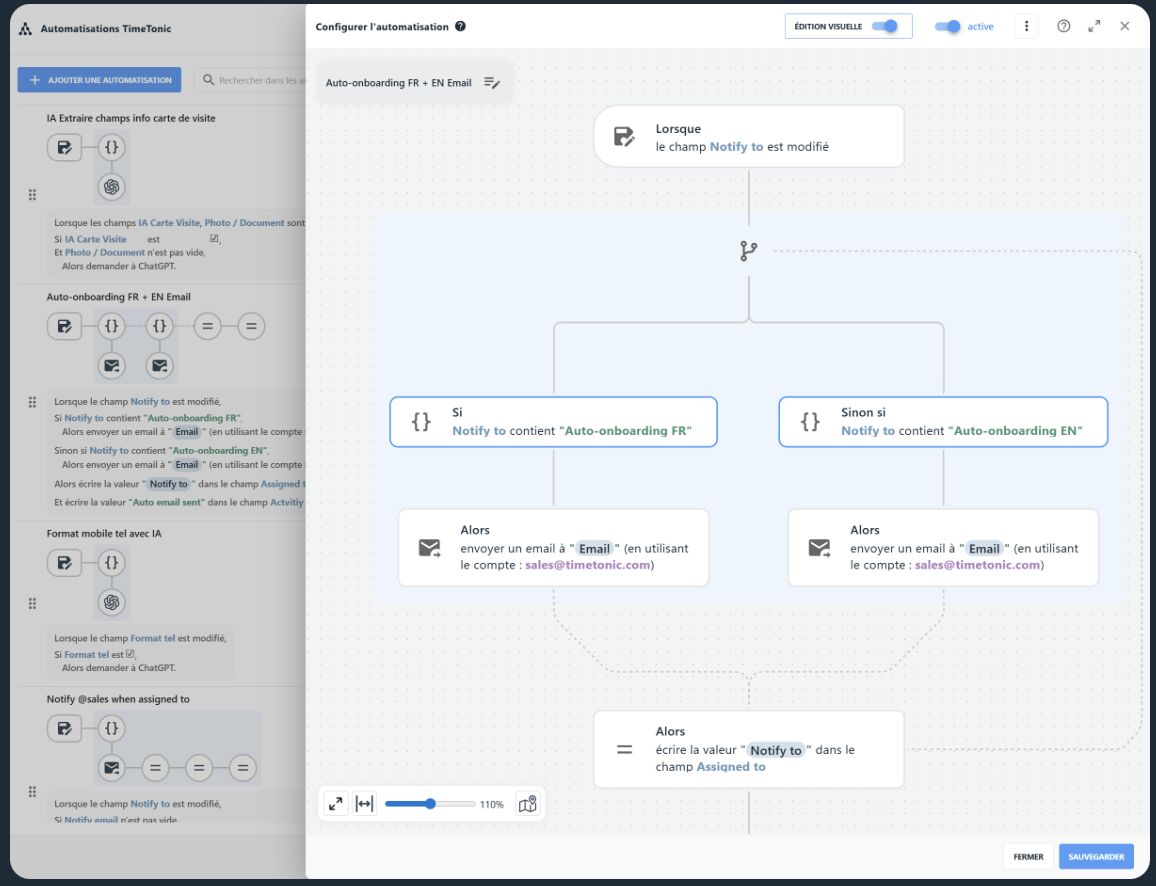This screenshot has height=886, width=1156.
Task: Click the Fermer button
Action: click(x=1028, y=856)
